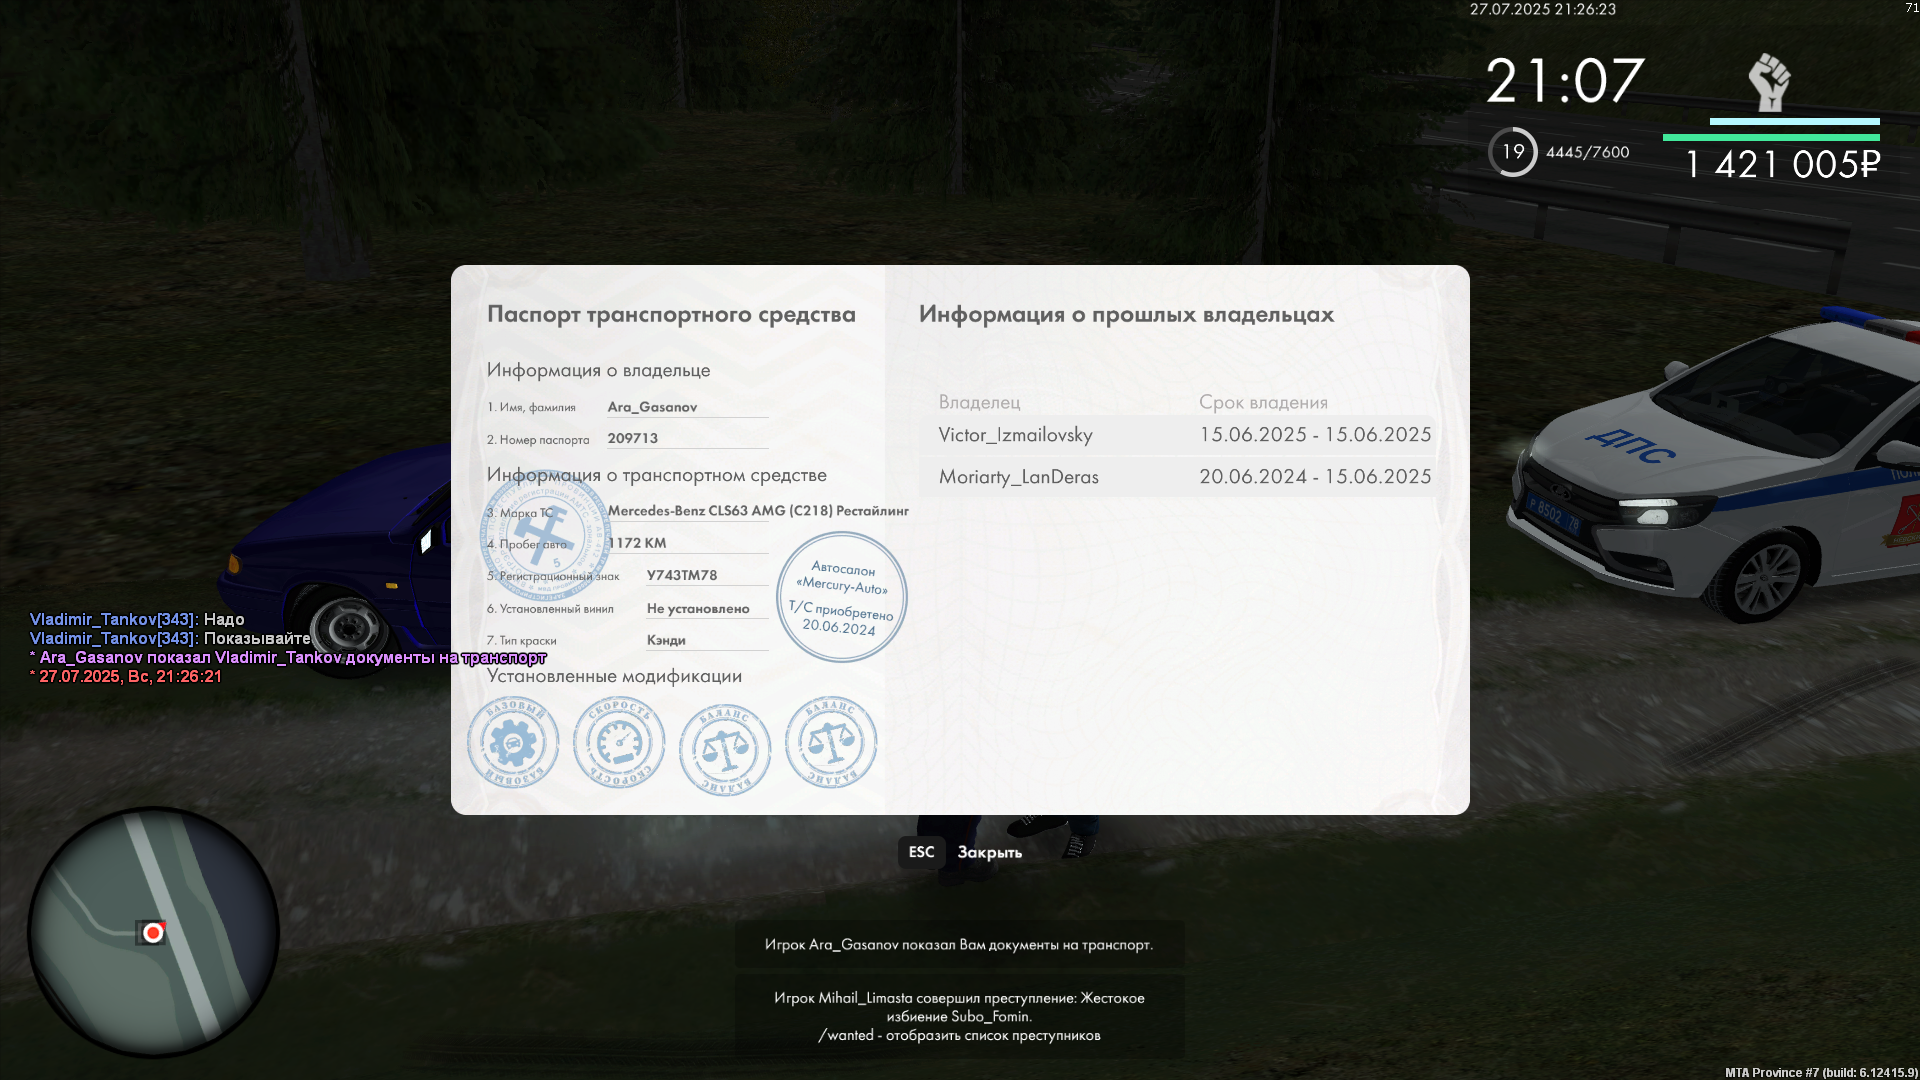Click the Информация о прошлых владельцах heading

click(1126, 315)
